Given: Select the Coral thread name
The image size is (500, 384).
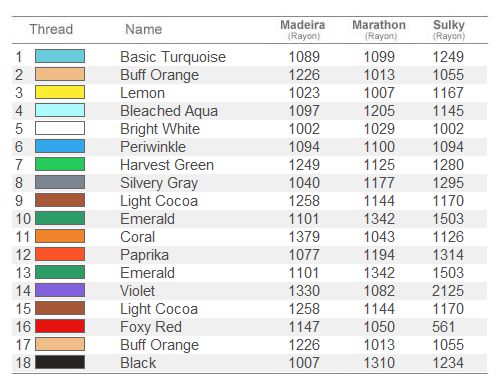Looking at the screenshot, I should pyautogui.click(x=137, y=237).
